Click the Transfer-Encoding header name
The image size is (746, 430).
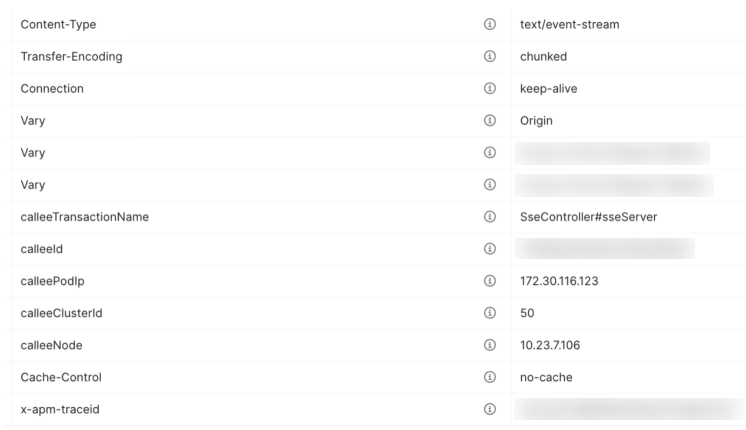point(71,56)
